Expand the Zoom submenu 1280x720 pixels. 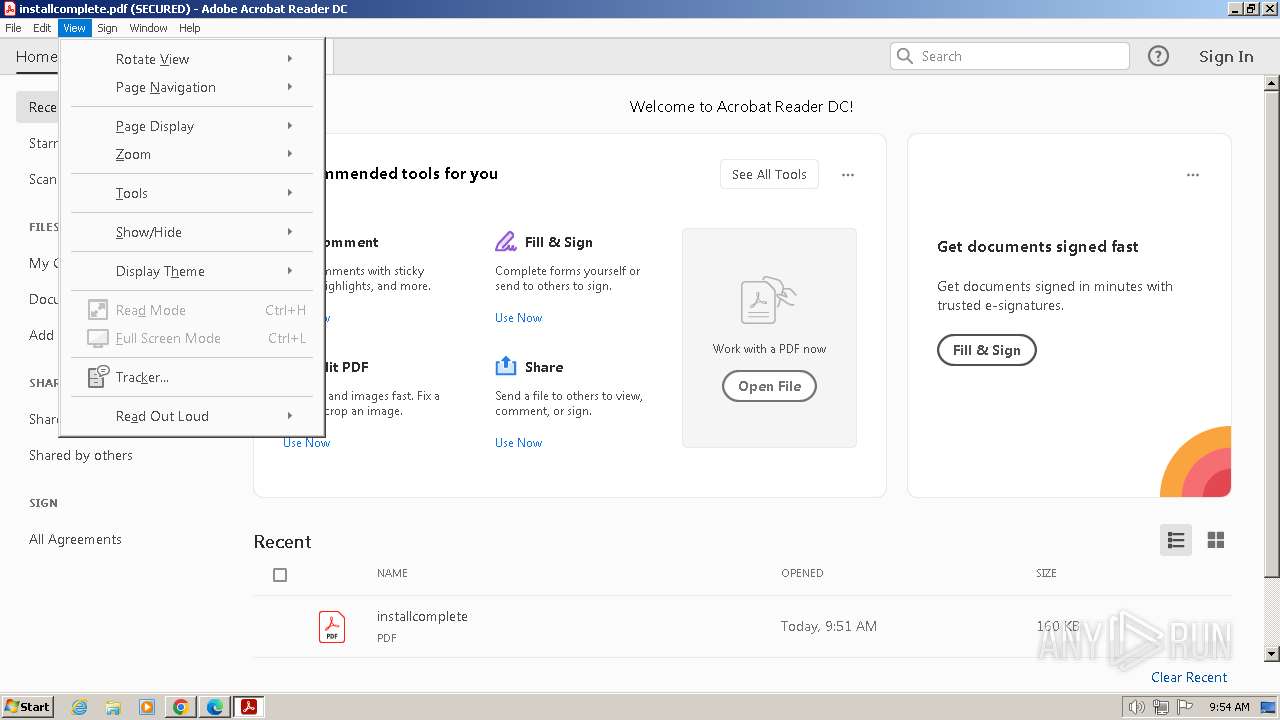point(192,154)
